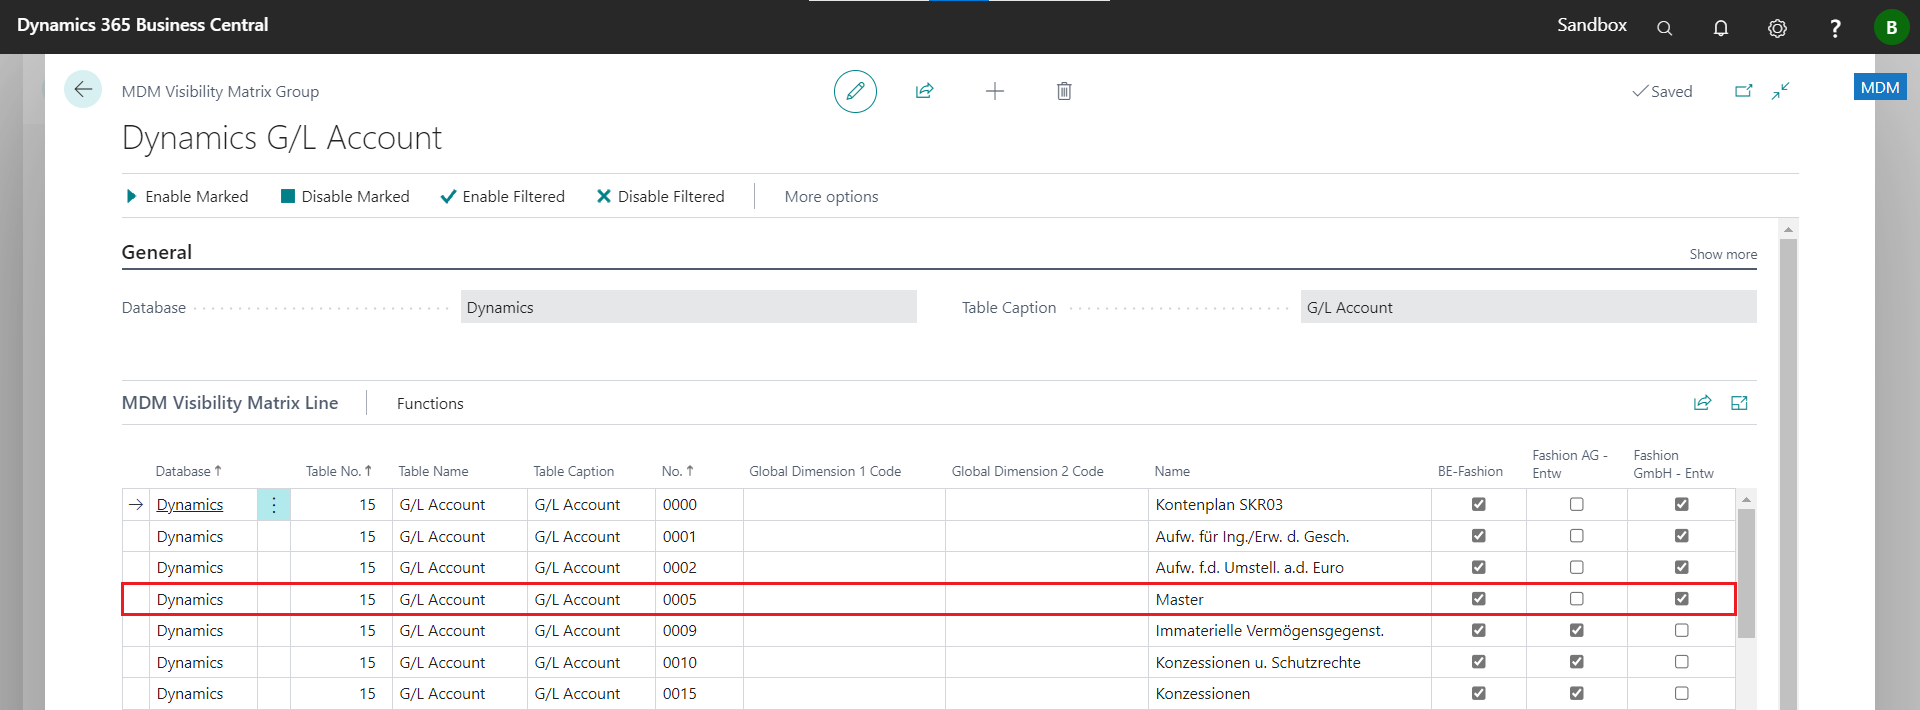
Task: Click the General section heading
Action: [157, 252]
